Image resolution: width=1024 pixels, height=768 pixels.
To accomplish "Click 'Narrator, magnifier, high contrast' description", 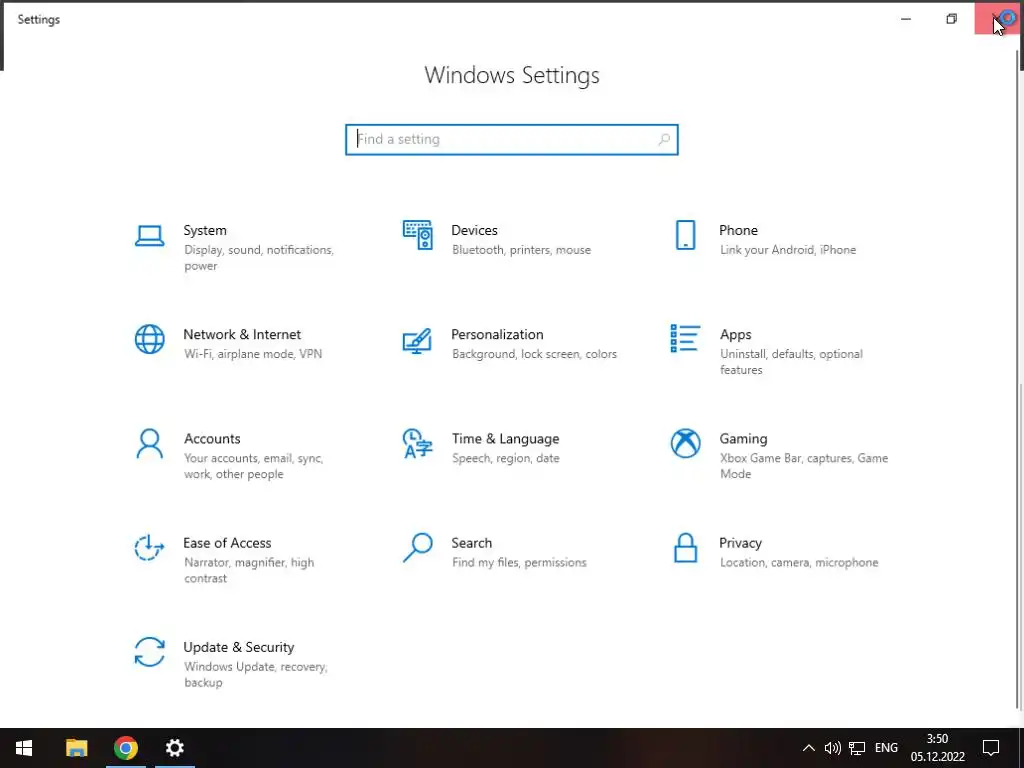I will coord(249,570).
